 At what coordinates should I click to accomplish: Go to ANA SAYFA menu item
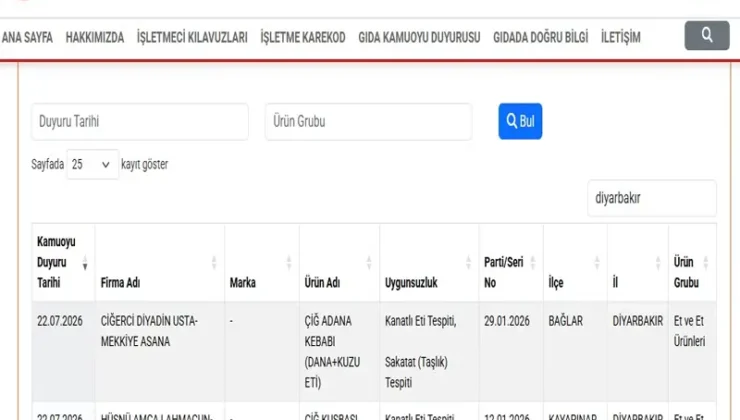[x=27, y=37]
